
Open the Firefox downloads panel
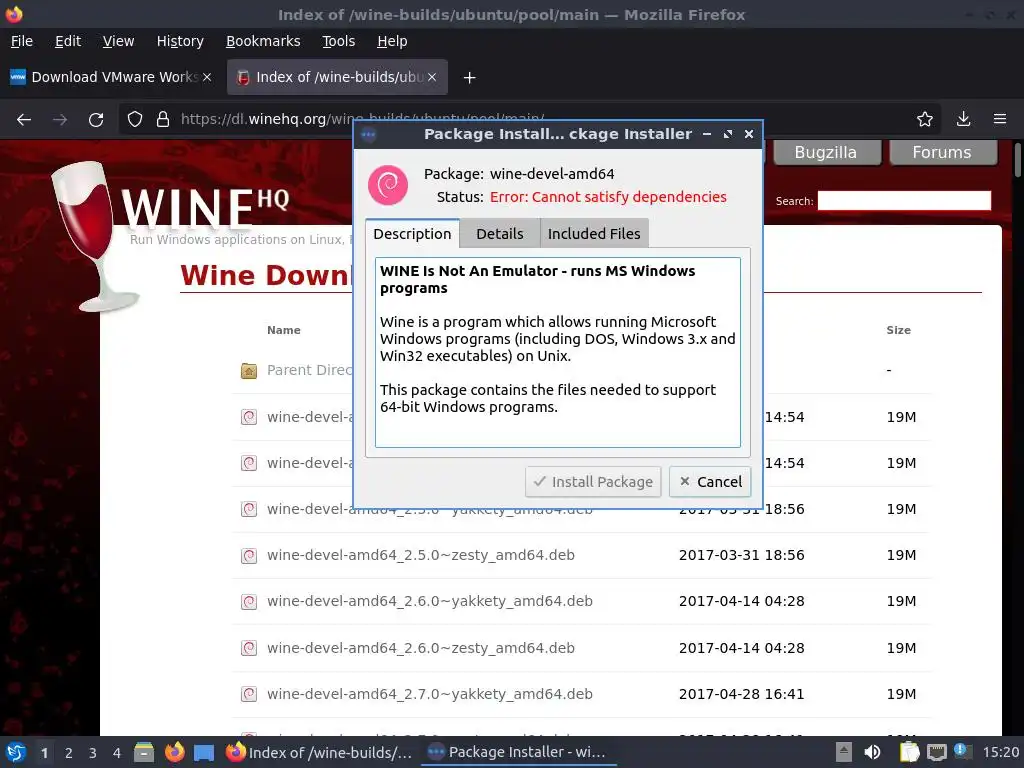tap(963, 119)
